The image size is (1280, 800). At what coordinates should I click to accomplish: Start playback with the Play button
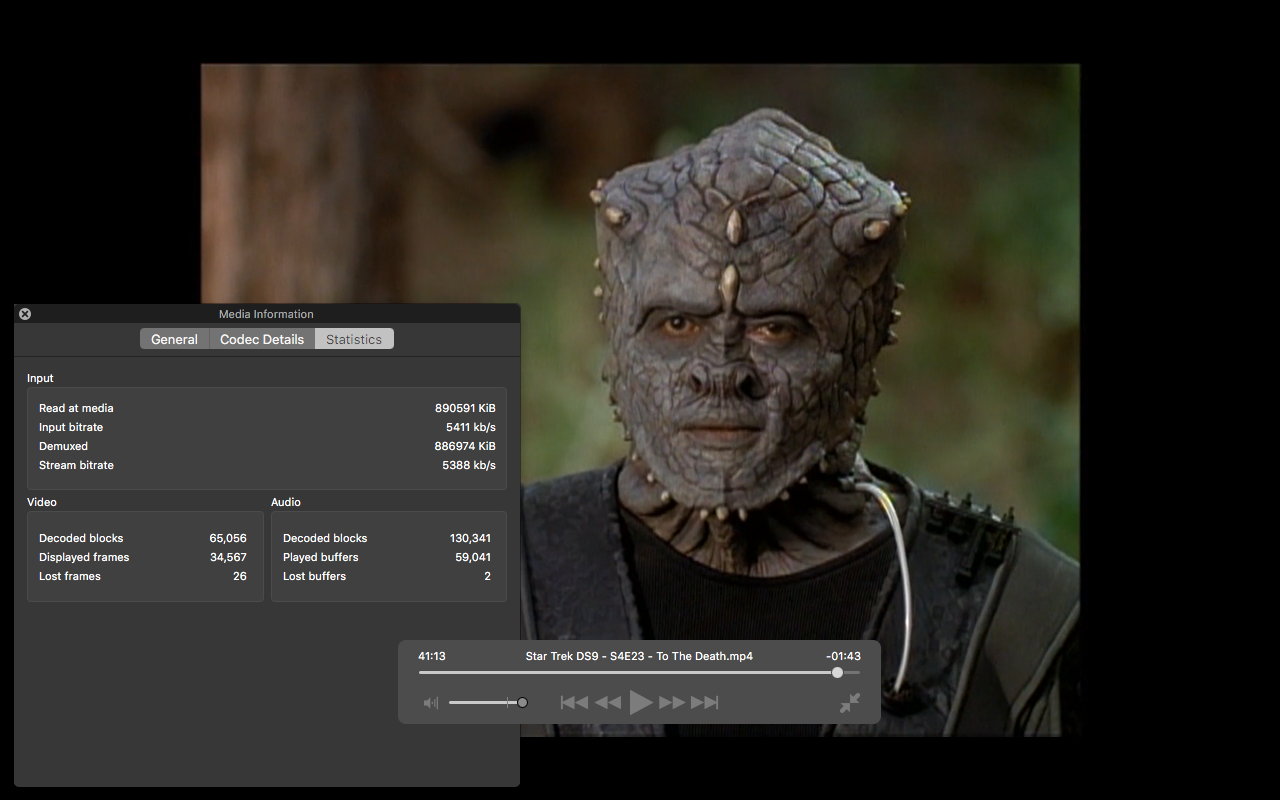point(641,703)
